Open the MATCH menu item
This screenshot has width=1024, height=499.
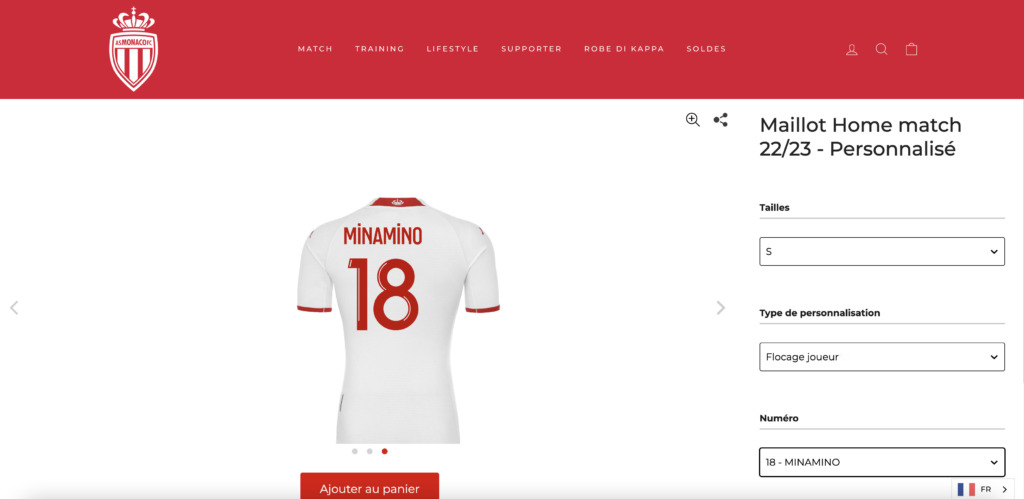pos(315,49)
